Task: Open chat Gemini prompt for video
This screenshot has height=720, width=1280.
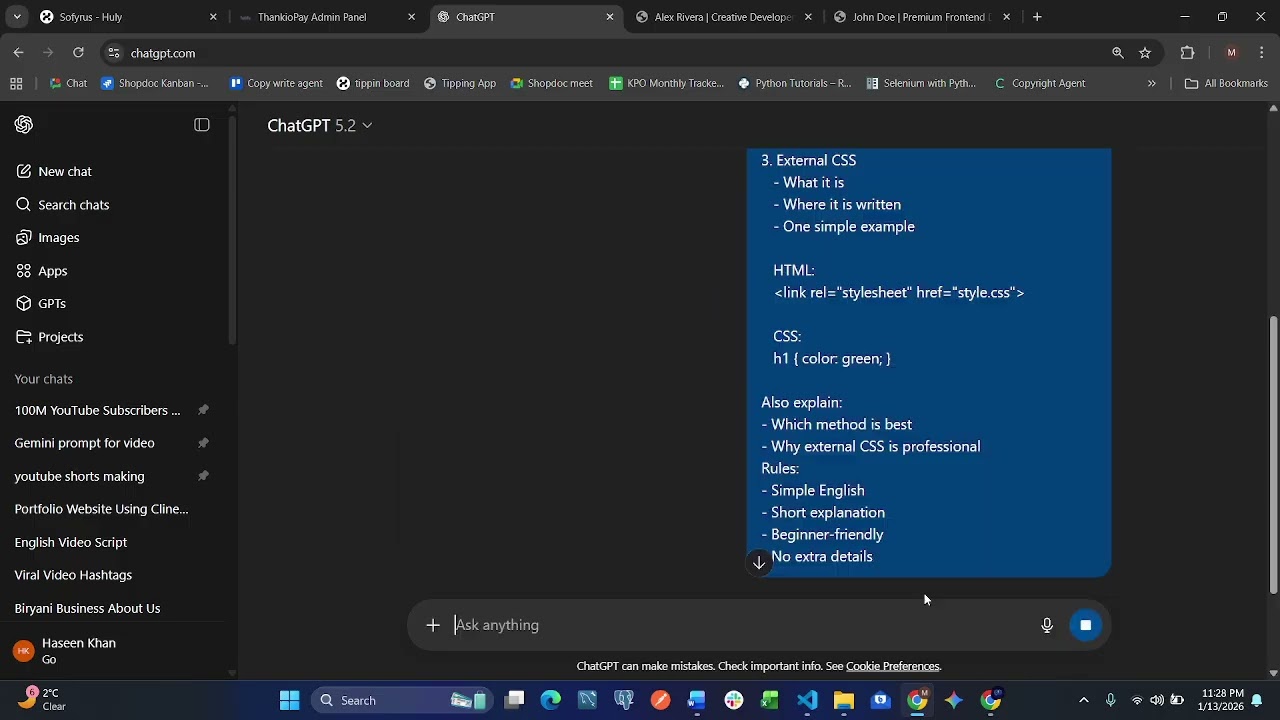Action: point(84,443)
